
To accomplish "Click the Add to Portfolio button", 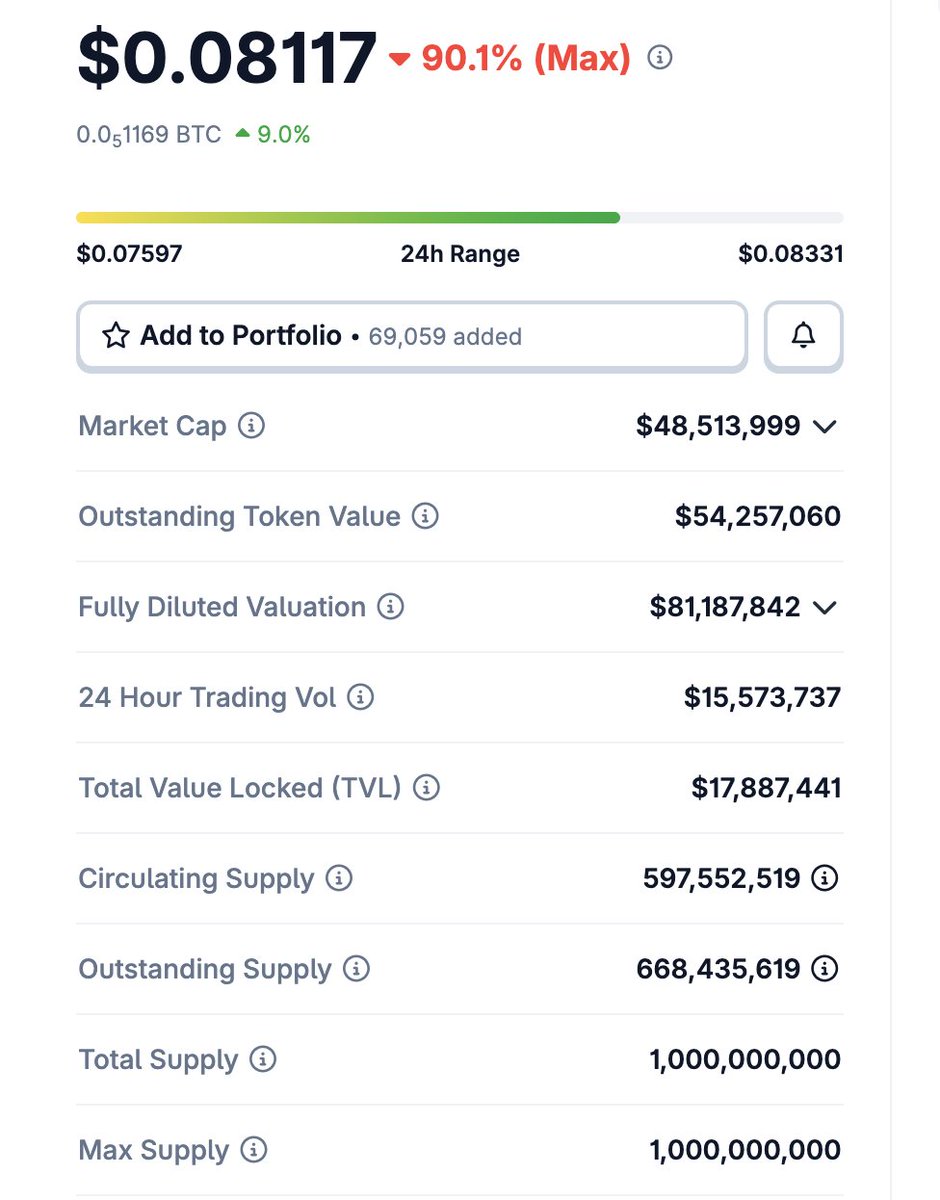I will [411, 336].
